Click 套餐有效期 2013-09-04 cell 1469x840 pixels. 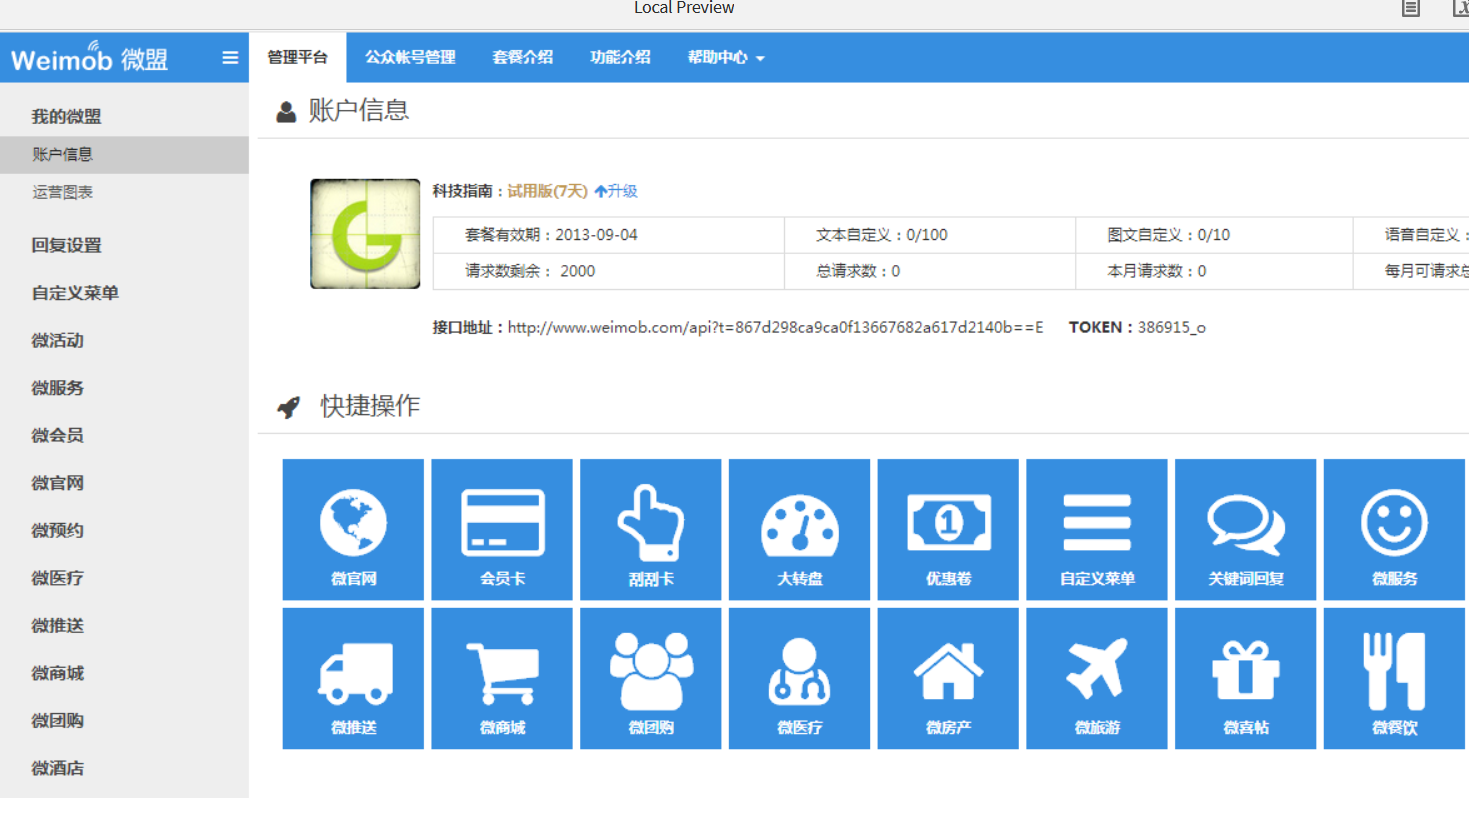tap(609, 235)
